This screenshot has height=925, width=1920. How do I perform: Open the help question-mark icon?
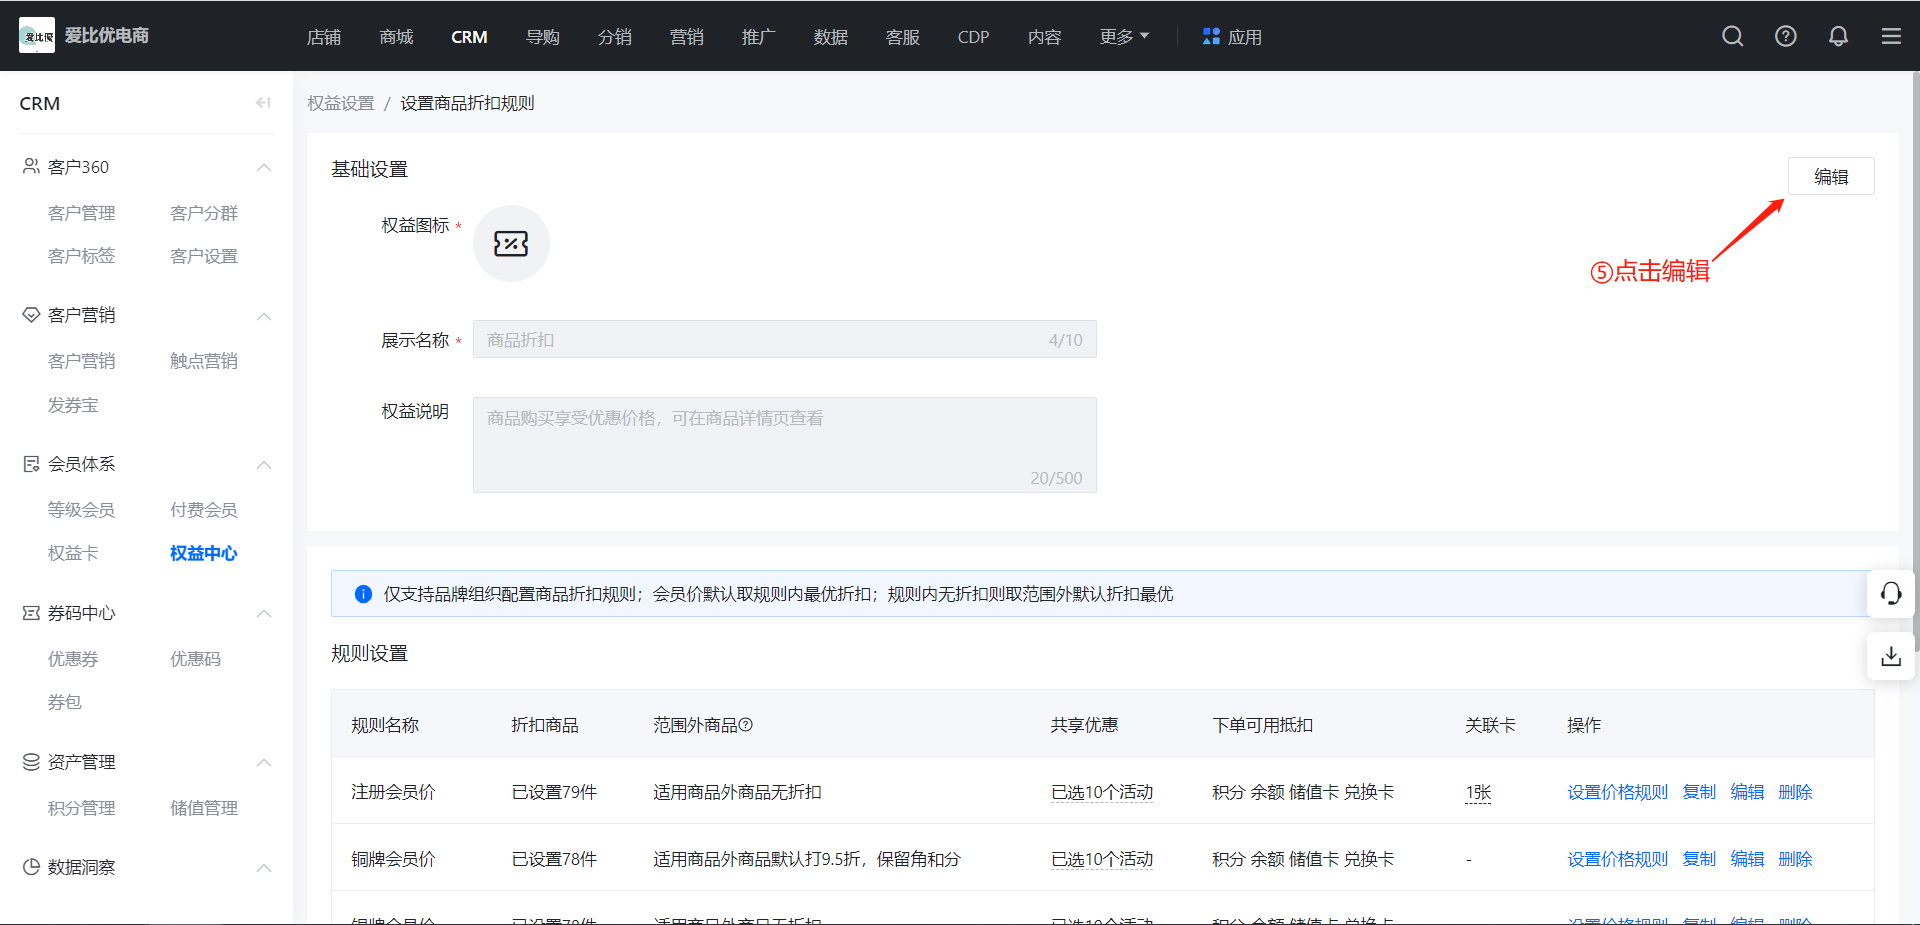[x=1786, y=36]
